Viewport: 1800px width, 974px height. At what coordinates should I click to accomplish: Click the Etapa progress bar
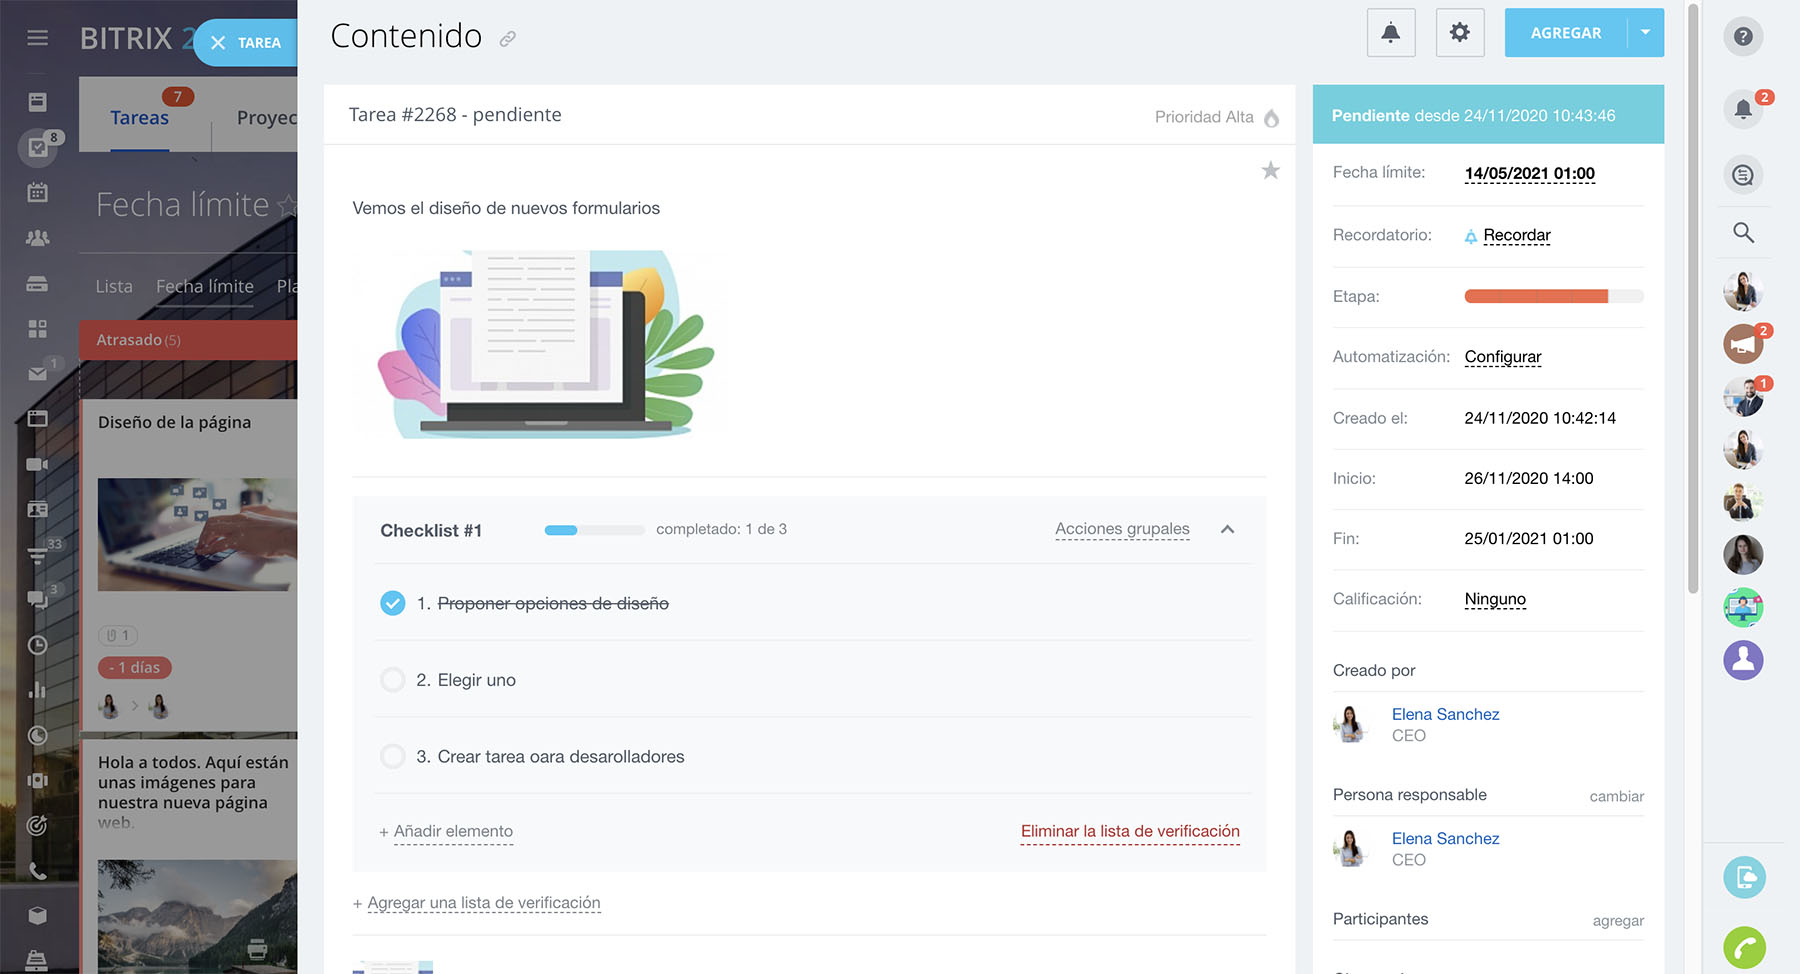(1553, 296)
